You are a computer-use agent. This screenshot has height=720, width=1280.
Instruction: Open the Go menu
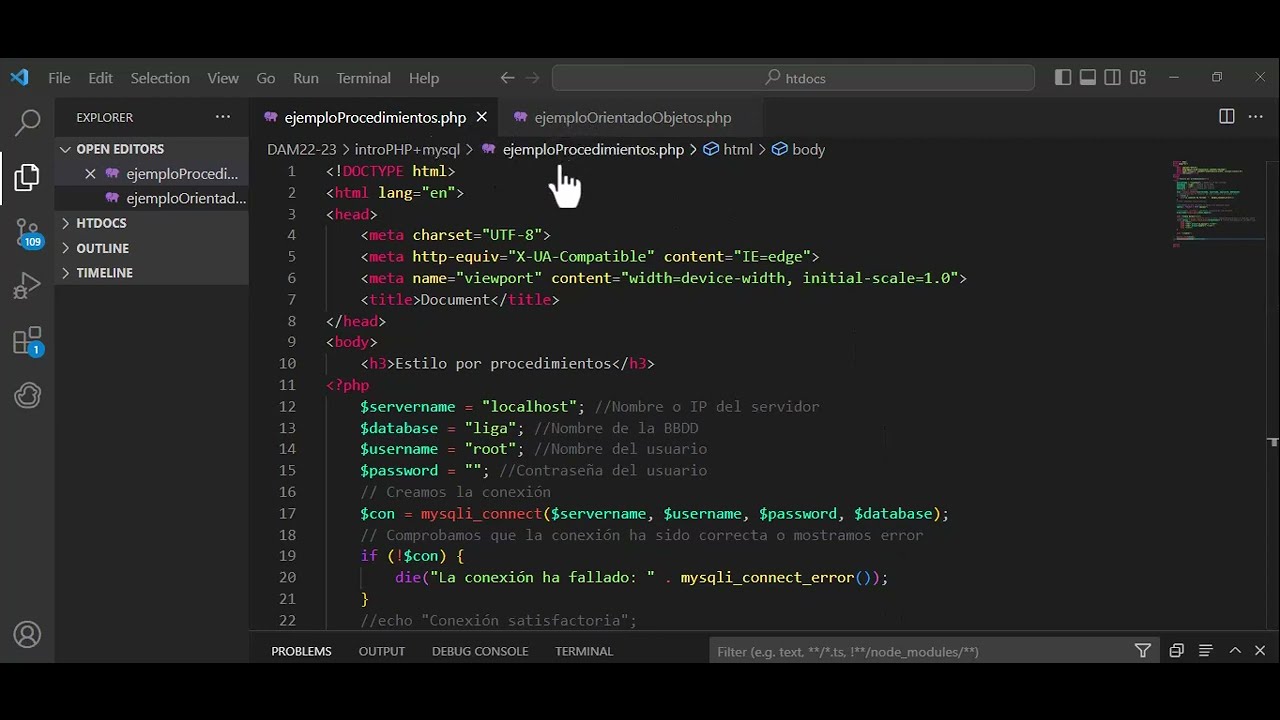266,78
